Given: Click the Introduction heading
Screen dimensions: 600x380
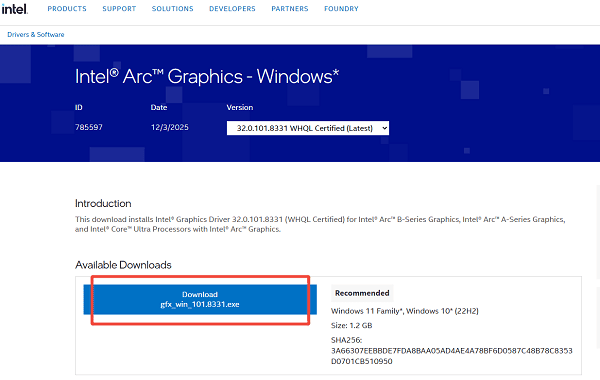Looking at the screenshot, I should (x=103, y=203).
